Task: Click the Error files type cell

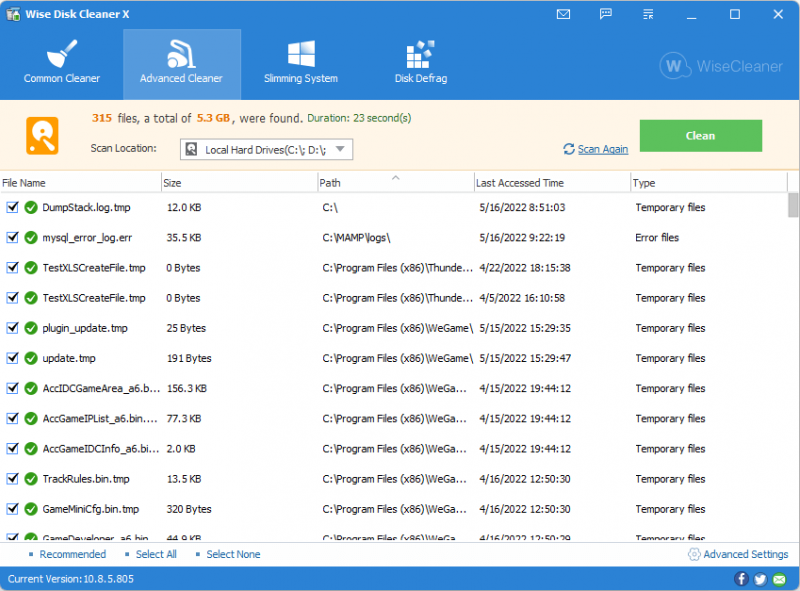Action: coord(657,238)
